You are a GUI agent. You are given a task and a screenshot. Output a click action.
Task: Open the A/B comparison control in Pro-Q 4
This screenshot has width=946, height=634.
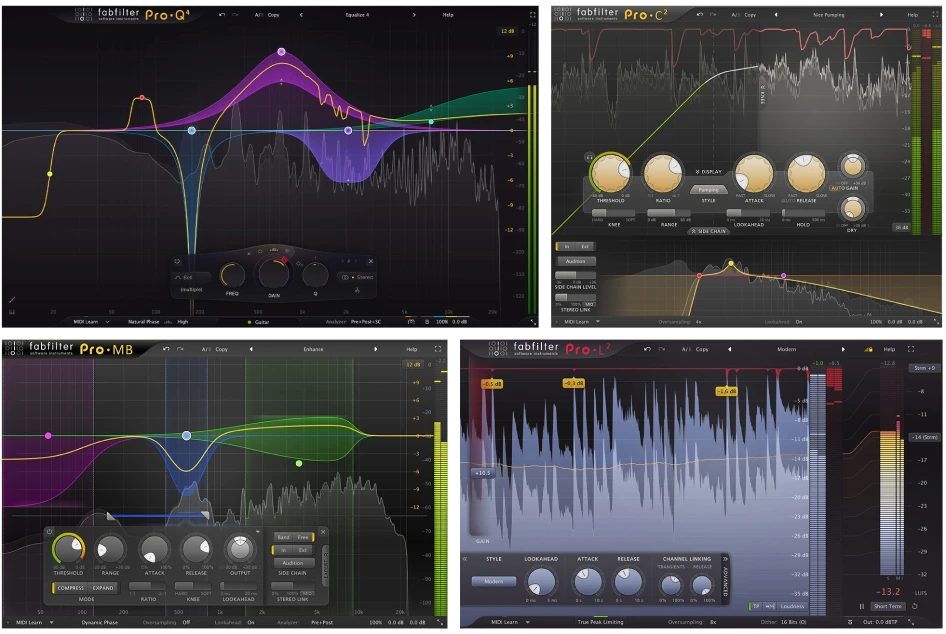pyautogui.click(x=260, y=13)
